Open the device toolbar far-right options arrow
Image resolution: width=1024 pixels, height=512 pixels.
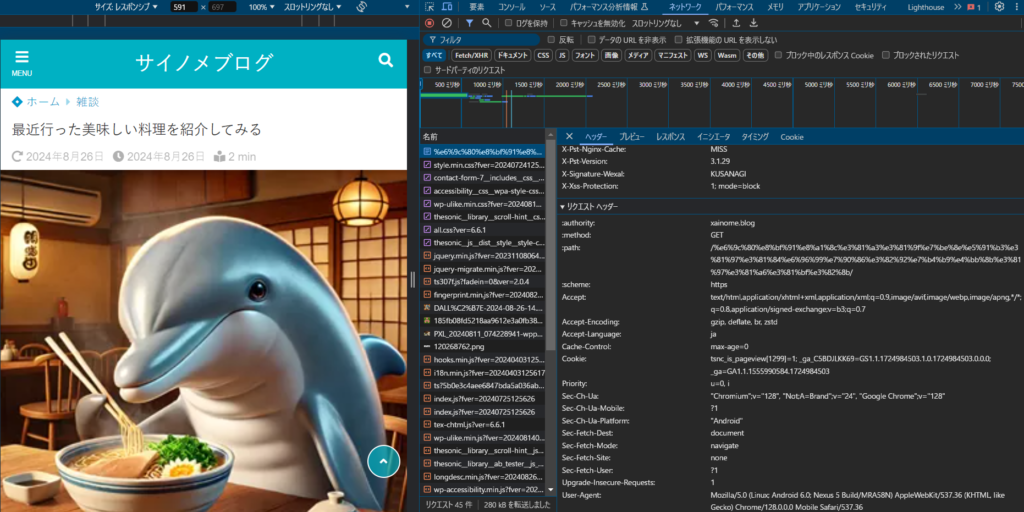point(409,7)
